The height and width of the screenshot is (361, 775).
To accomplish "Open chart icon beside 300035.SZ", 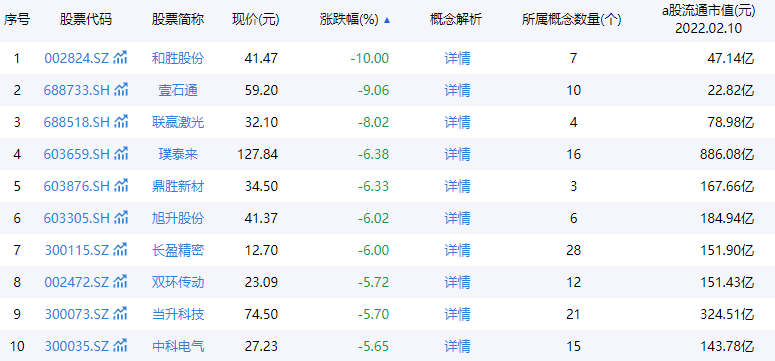I will coord(121,346).
